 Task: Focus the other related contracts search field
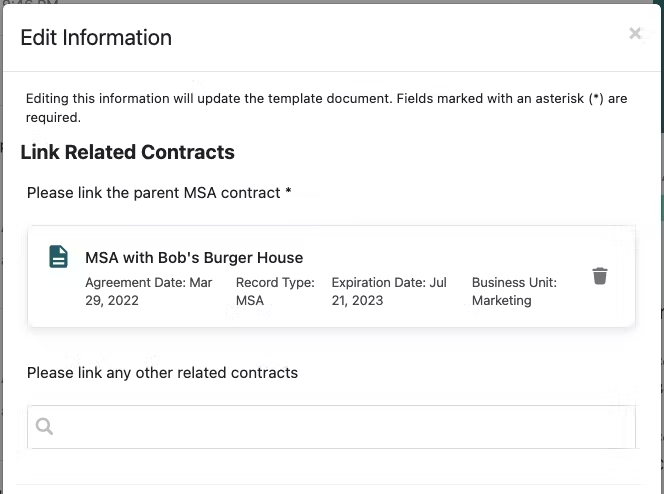332,427
